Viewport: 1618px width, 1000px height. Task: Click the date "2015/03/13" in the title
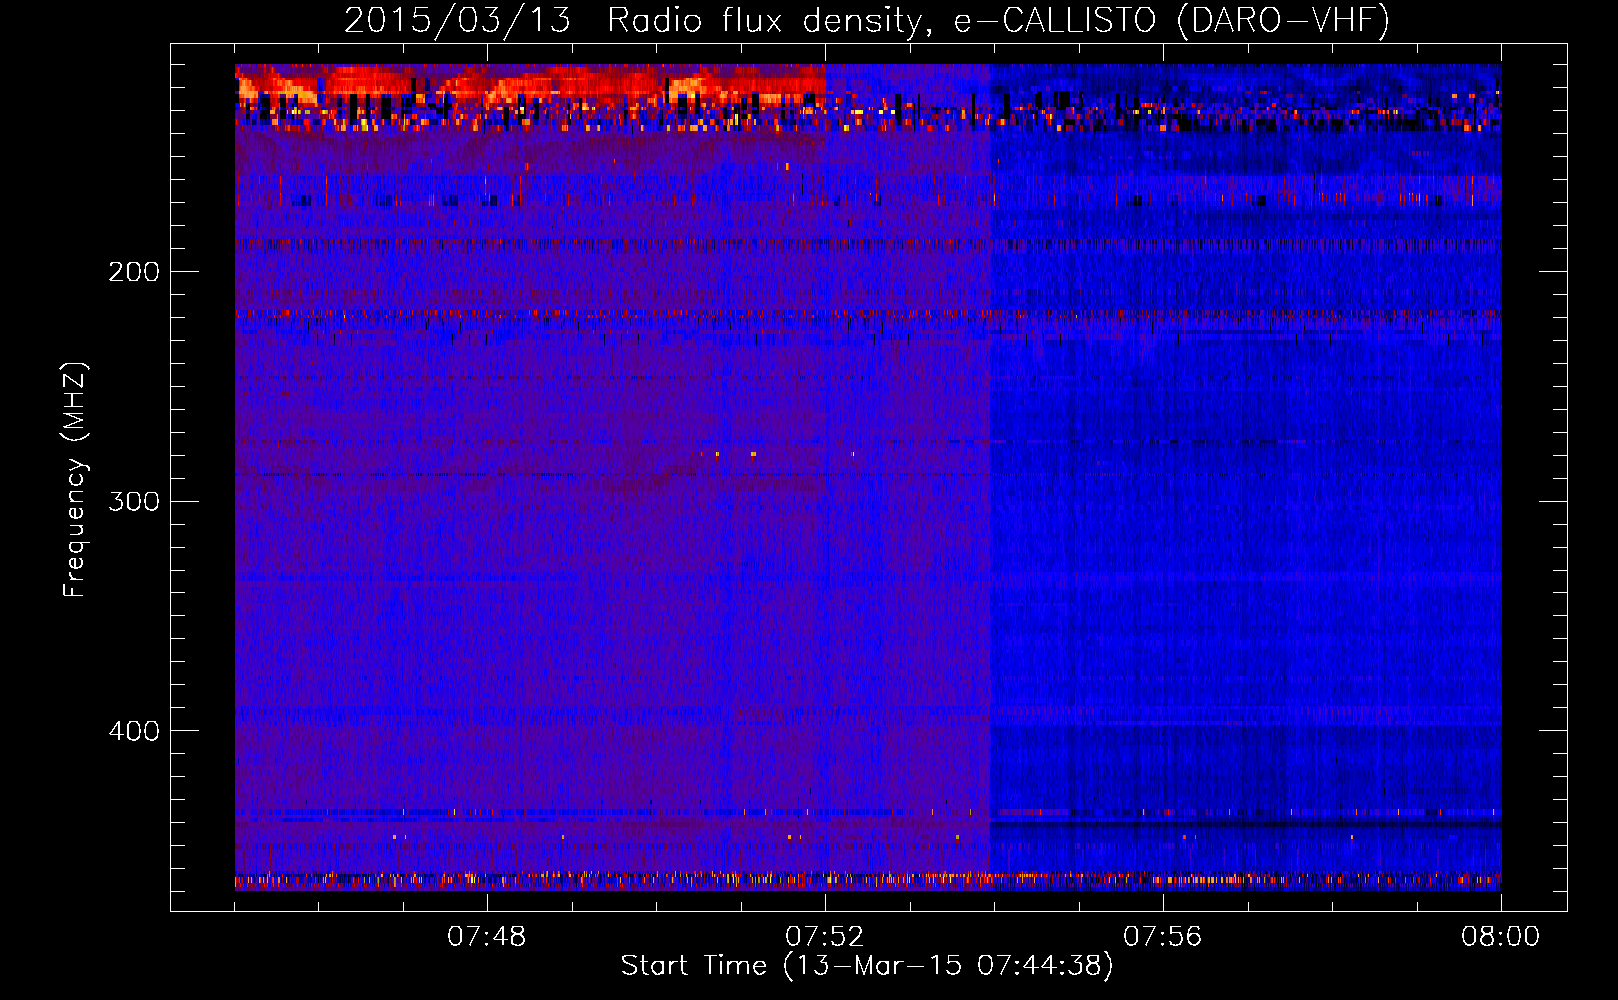tap(458, 20)
